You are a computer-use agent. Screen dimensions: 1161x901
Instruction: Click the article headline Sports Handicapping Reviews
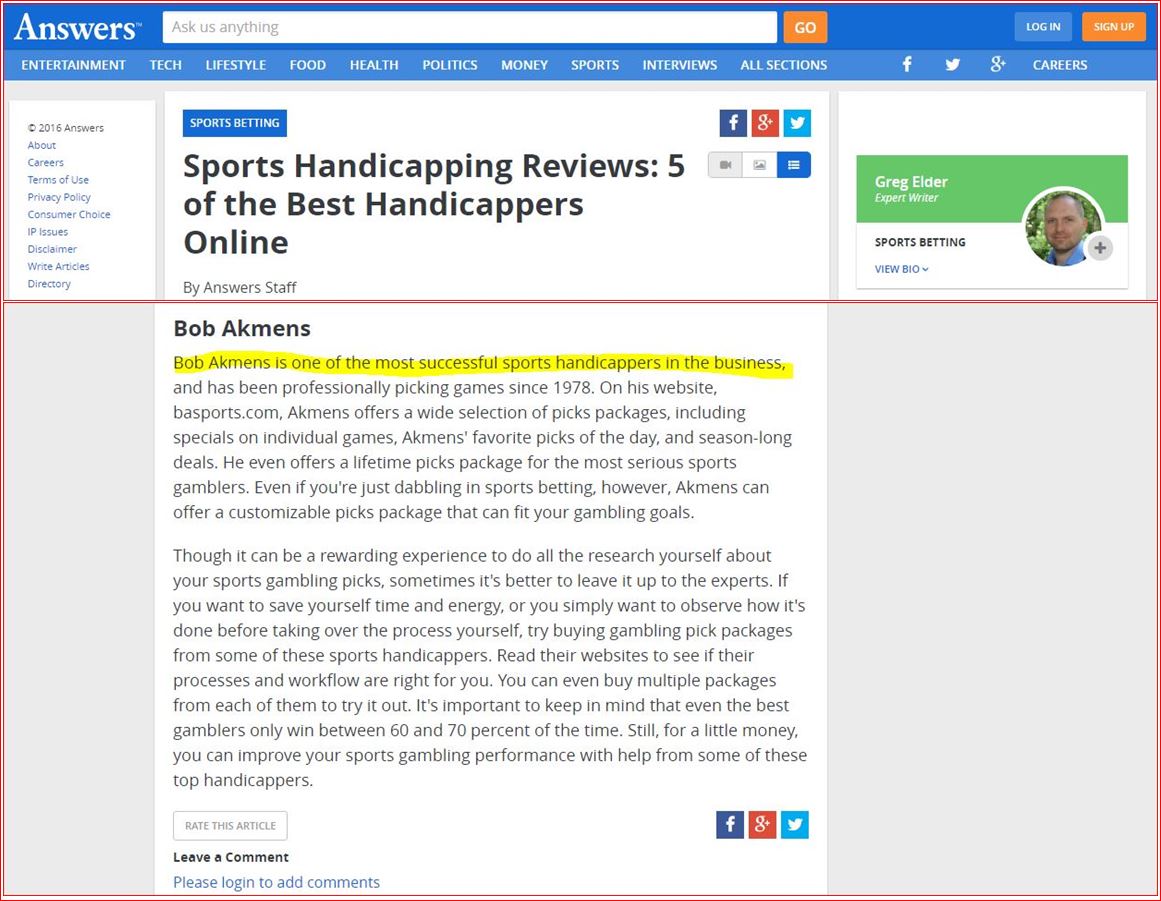tap(434, 204)
